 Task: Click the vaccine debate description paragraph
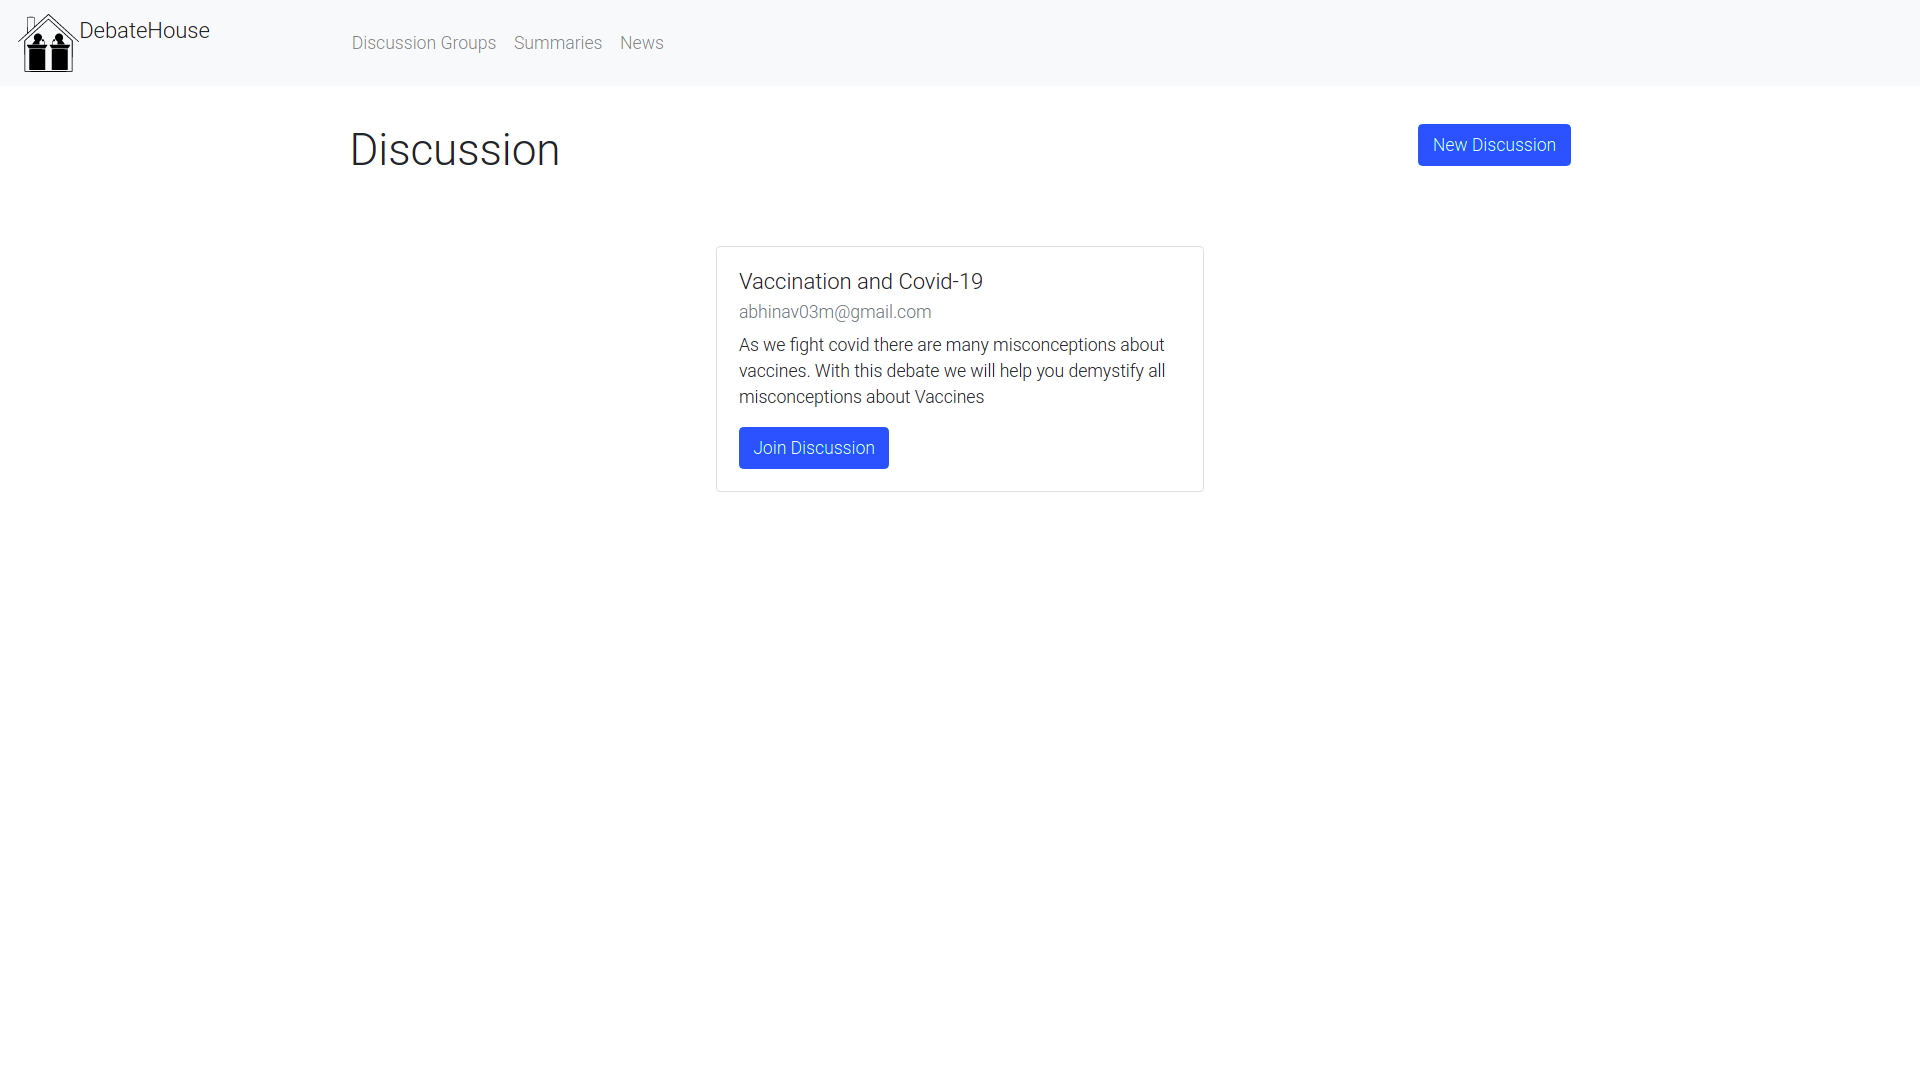pos(951,371)
